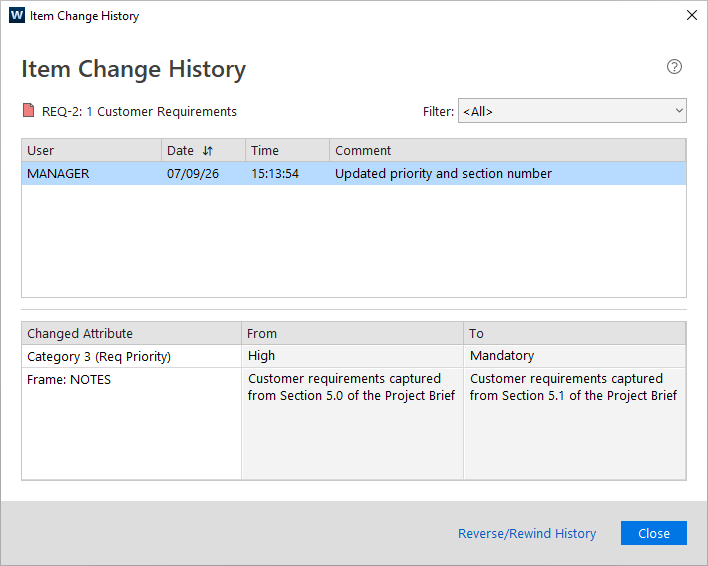The image size is (708, 566).
Task: Sort by the User column header
Action: pyautogui.click(x=91, y=150)
